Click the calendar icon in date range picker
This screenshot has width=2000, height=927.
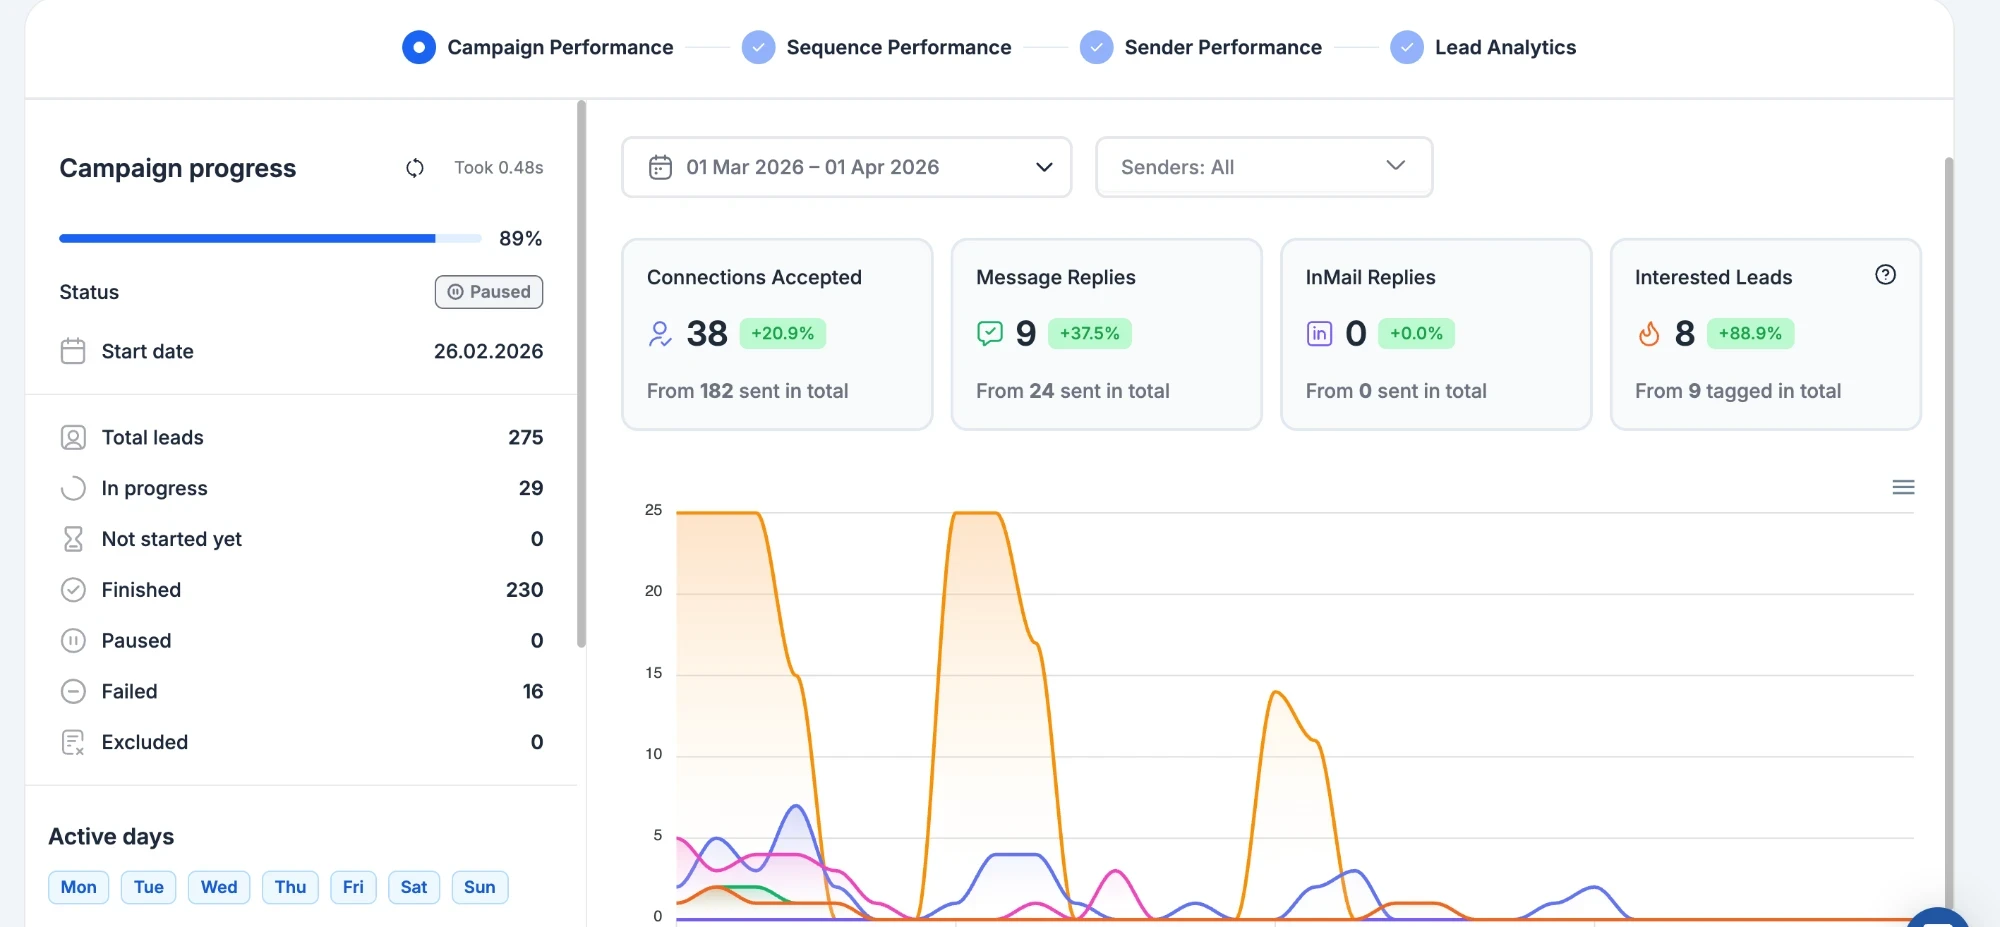point(660,167)
